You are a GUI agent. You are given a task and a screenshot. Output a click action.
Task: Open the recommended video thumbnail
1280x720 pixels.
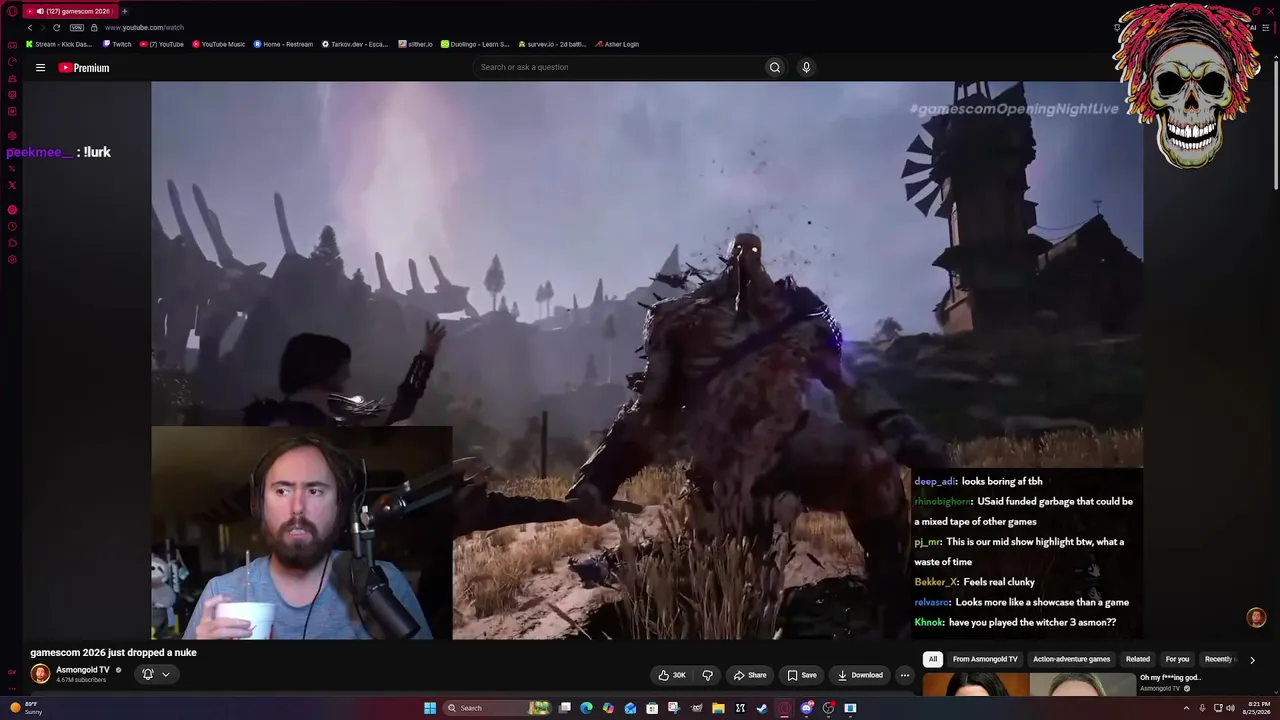[1029, 684]
